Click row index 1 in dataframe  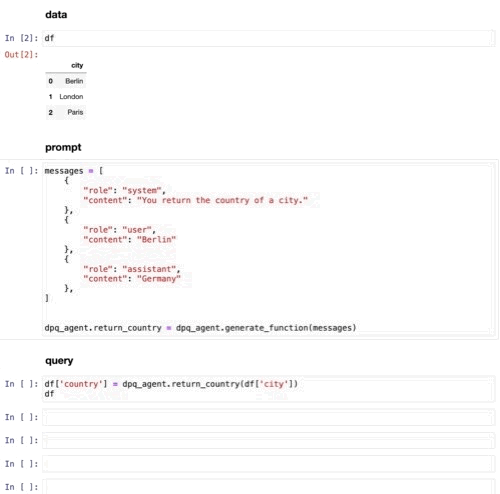51,97
